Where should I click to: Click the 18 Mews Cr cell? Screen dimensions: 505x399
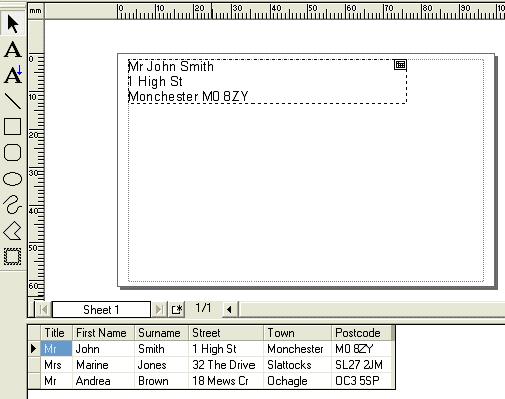[226, 381]
